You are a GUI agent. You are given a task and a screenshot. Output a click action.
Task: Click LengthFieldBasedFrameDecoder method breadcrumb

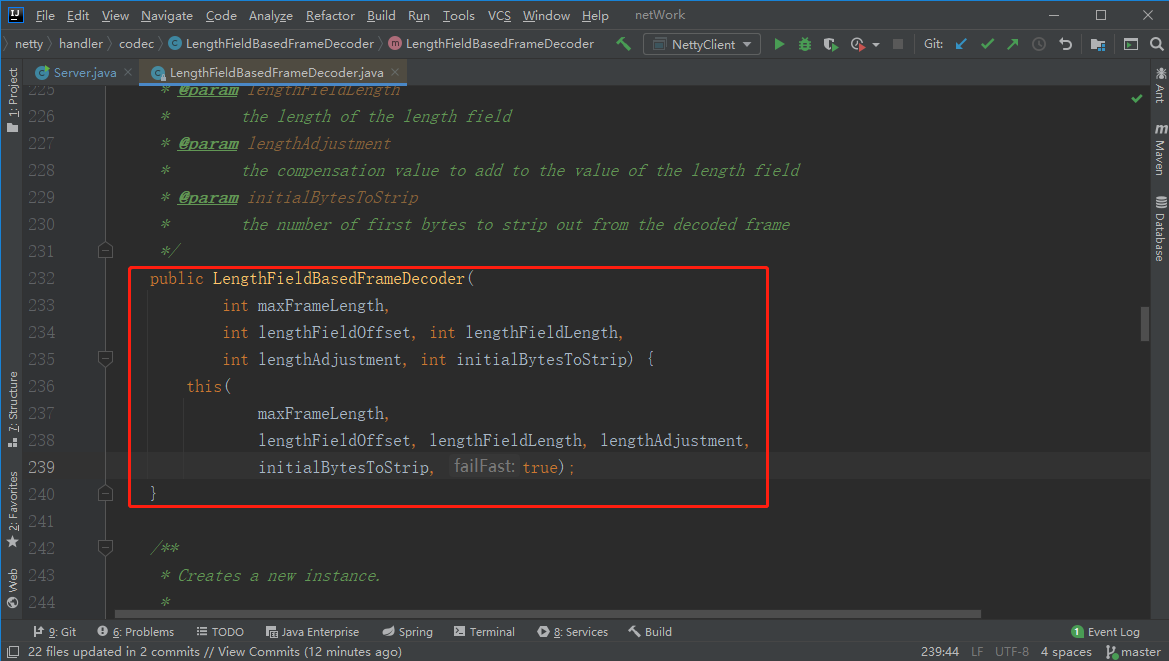coord(491,44)
